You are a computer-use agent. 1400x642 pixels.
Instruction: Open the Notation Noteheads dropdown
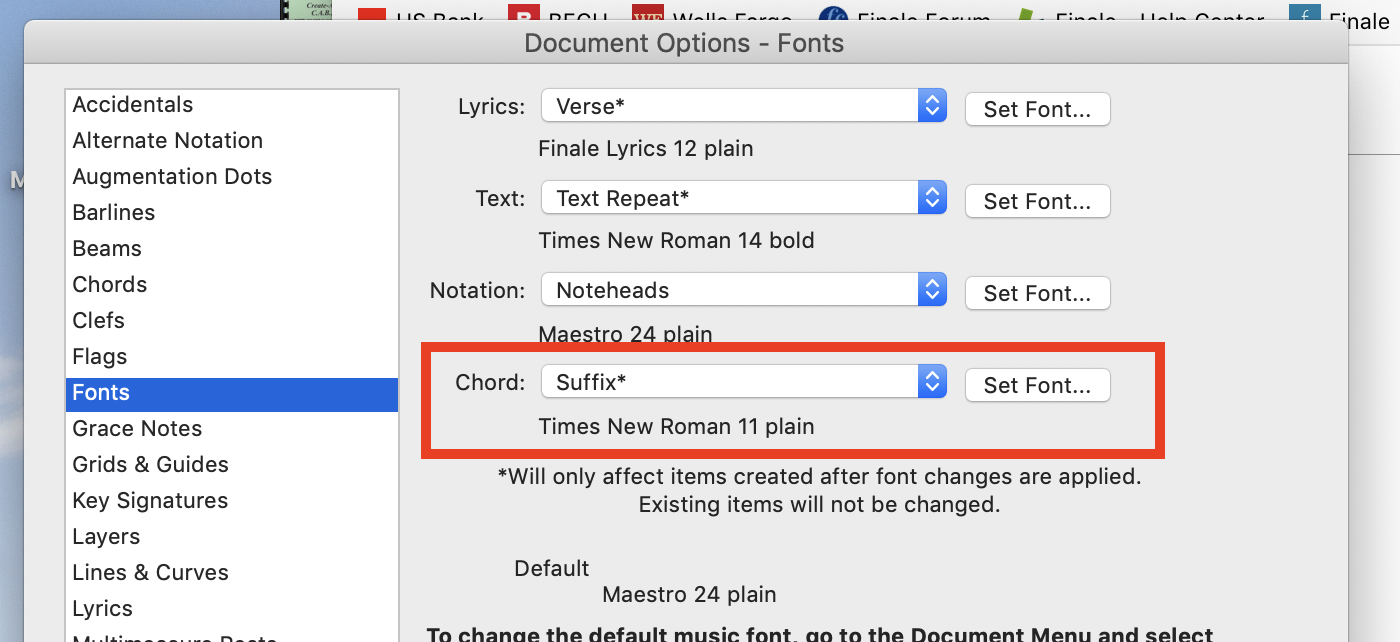743,291
